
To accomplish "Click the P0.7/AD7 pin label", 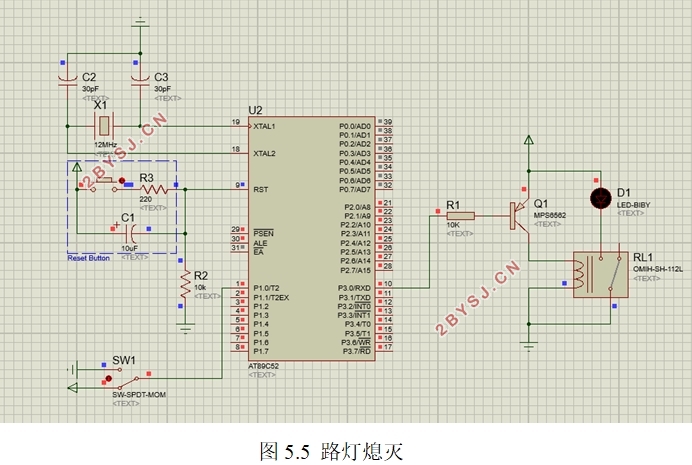I will point(355,189).
